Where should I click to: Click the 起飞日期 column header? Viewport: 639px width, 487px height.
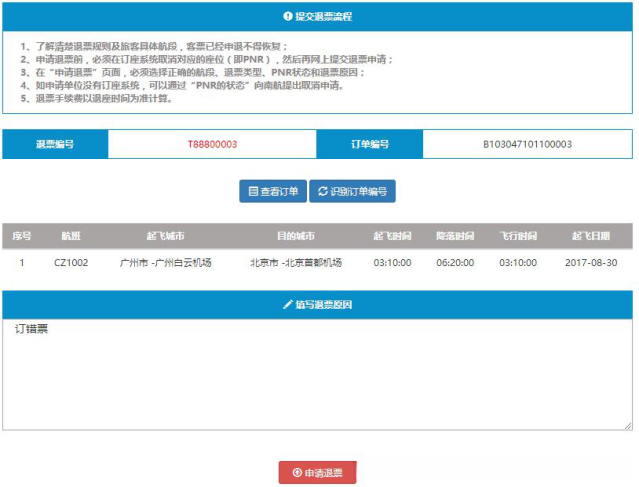(591, 236)
